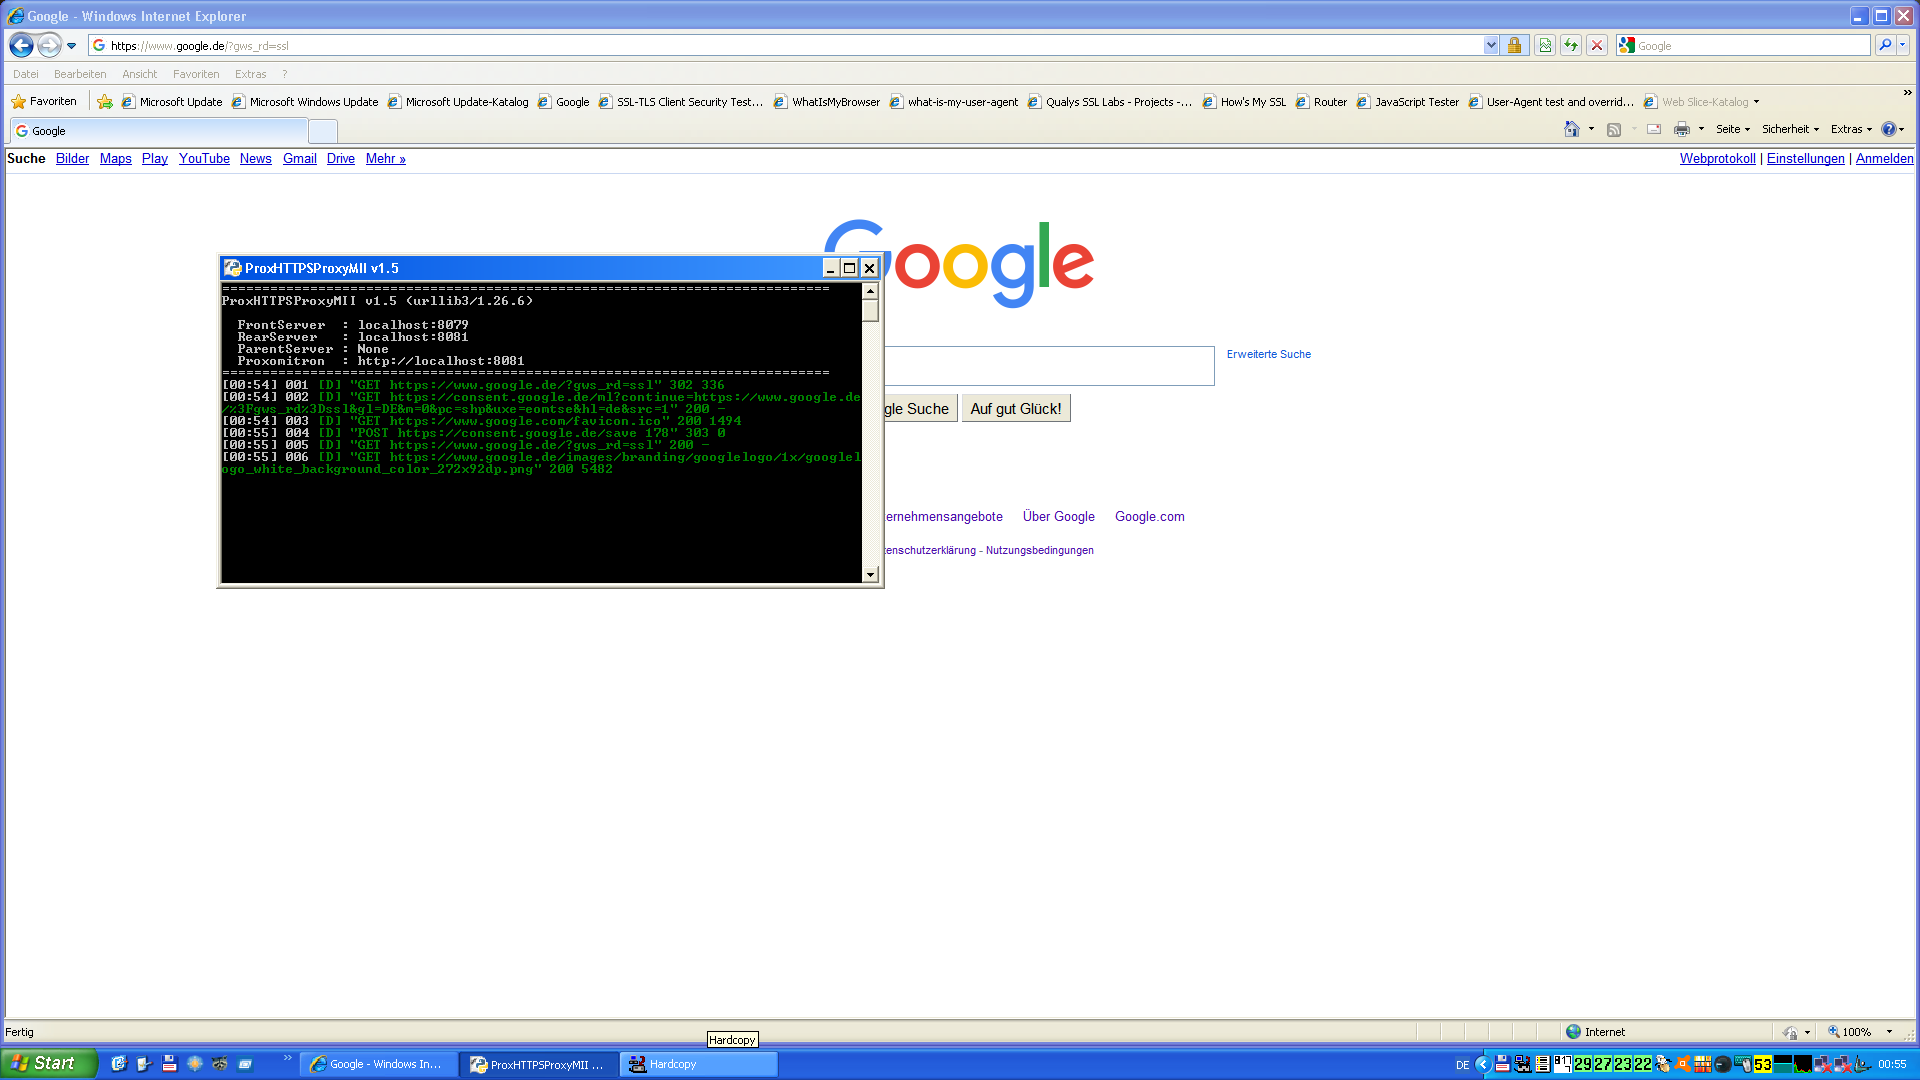Click the printer icon in the command bar
Image resolution: width=1920 pixels, height=1080 pixels.
tap(1682, 129)
